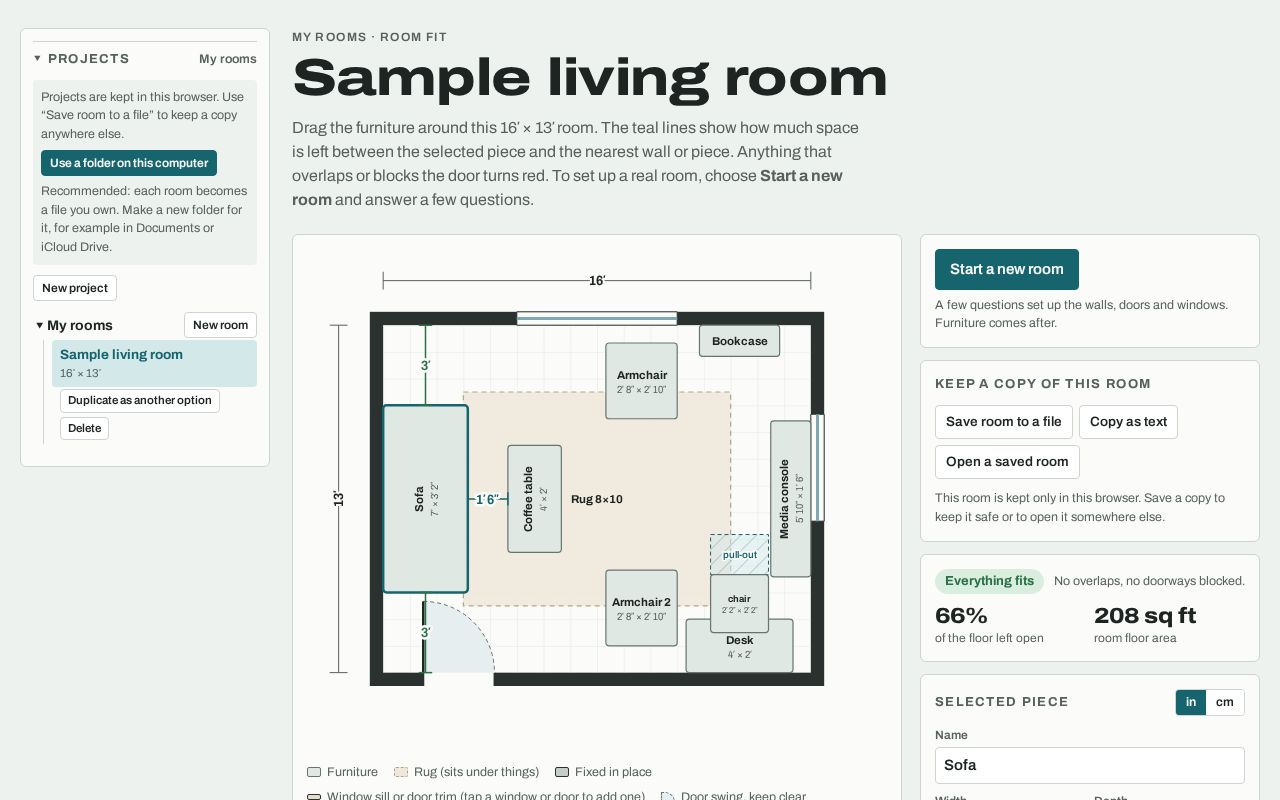Click the Rug 8×10 label
Image resolution: width=1280 pixels, height=800 pixels.
596,499
